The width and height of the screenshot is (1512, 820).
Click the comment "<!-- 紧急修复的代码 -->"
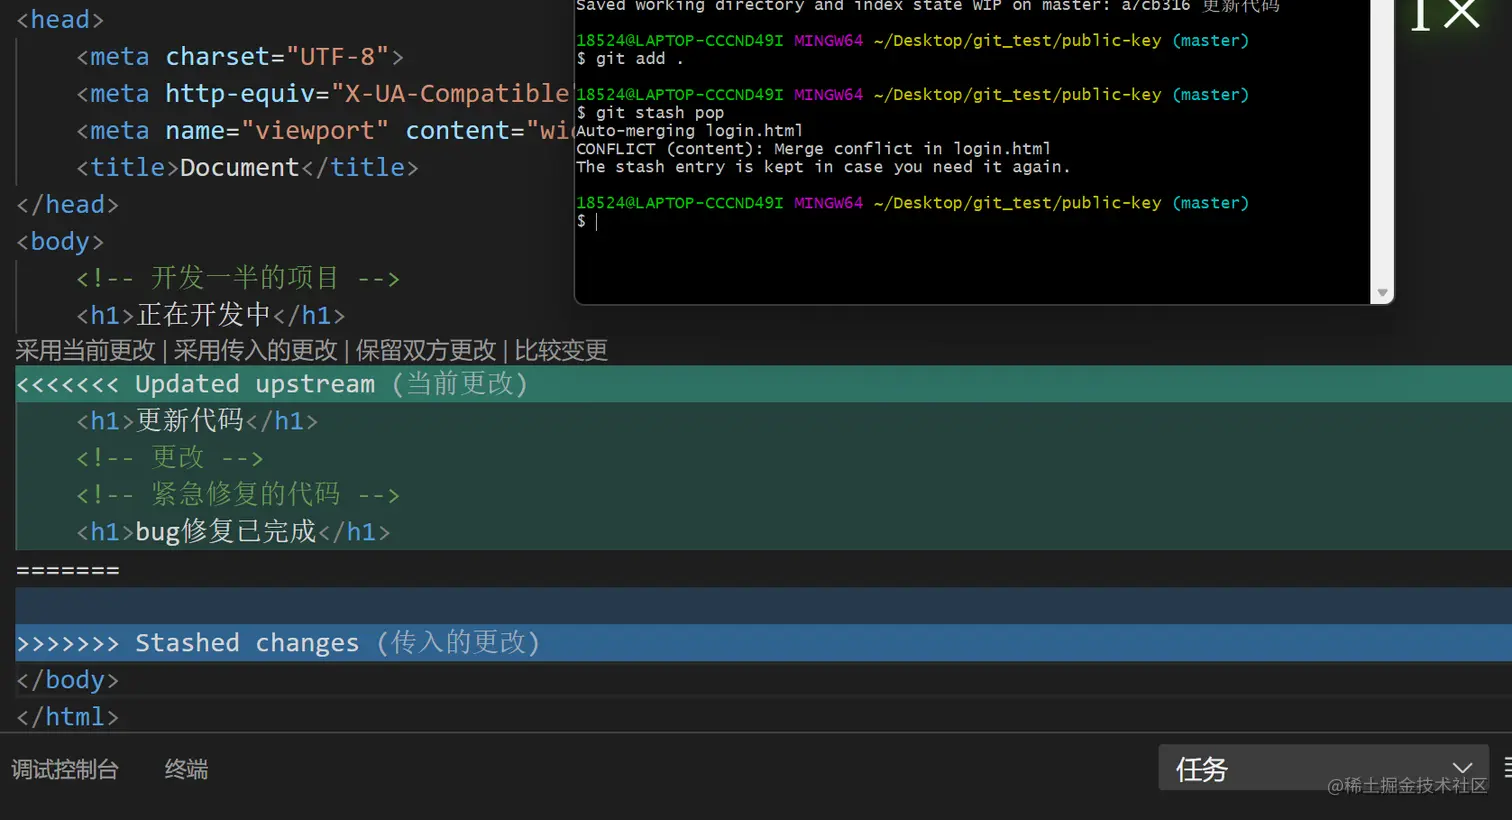[x=238, y=495]
